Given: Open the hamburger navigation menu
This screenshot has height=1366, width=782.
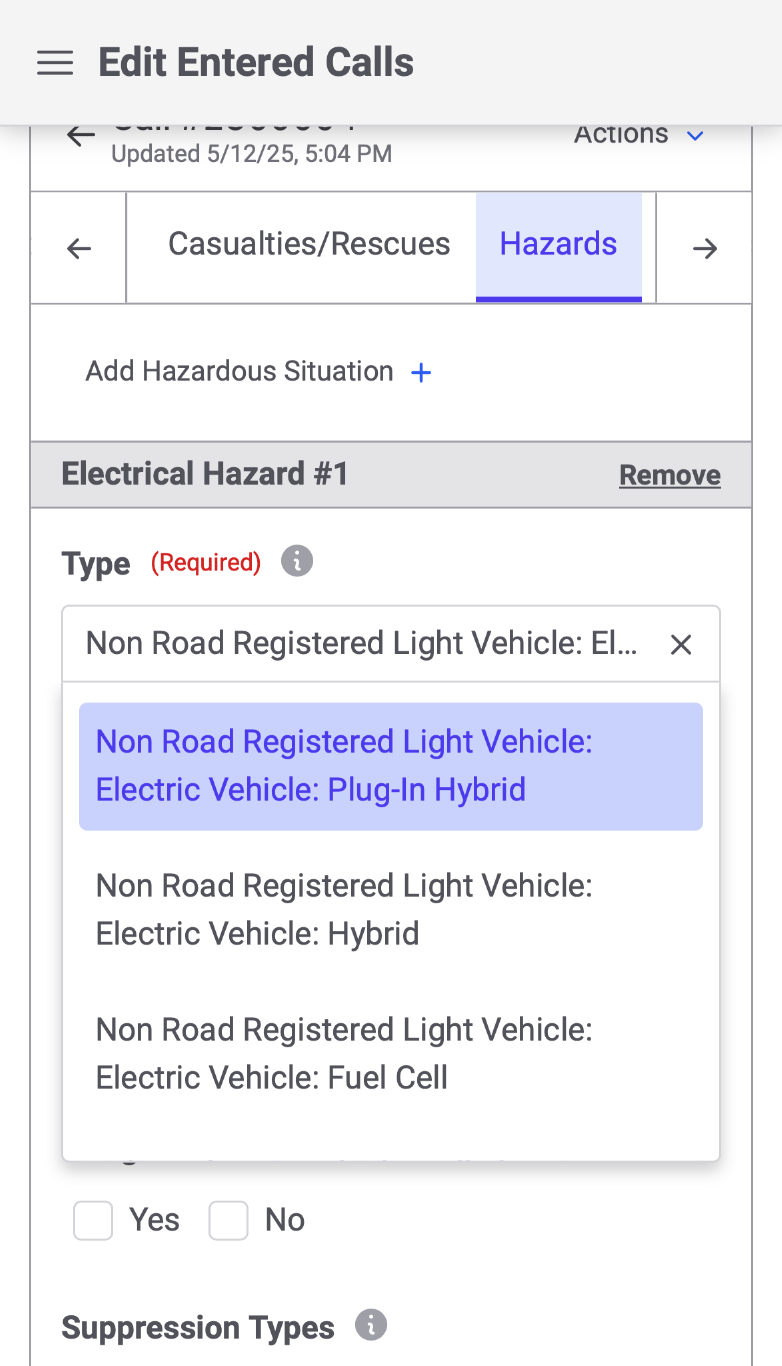Looking at the screenshot, I should 55,63.
